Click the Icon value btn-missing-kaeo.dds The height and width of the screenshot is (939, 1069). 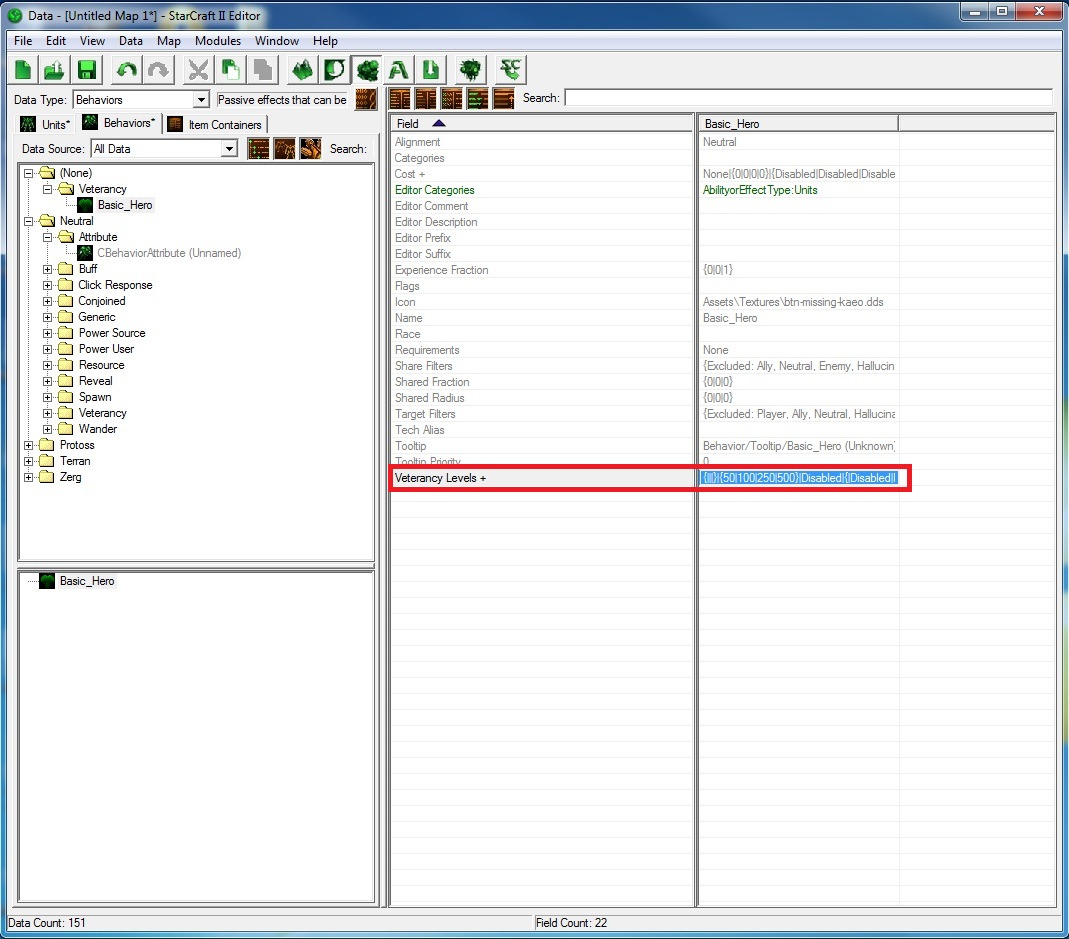click(x=793, y=302)
